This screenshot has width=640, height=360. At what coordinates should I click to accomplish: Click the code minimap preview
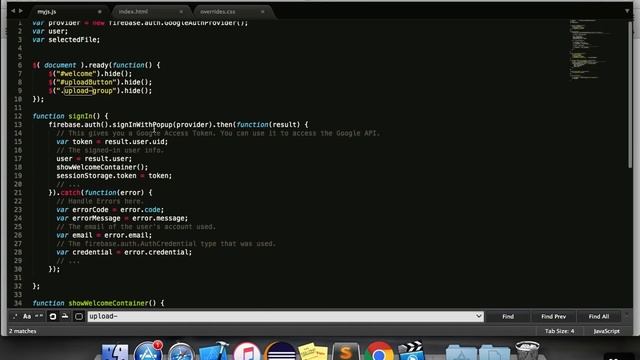(590, 49)
